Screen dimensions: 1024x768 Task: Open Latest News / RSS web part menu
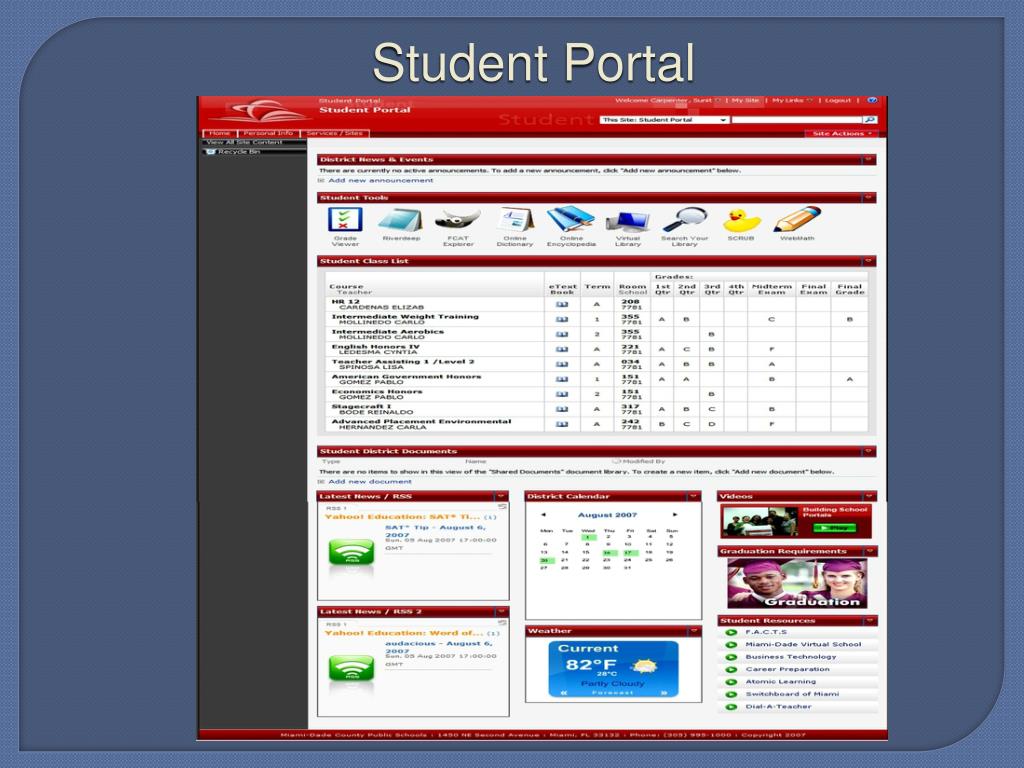pos(501,496)
